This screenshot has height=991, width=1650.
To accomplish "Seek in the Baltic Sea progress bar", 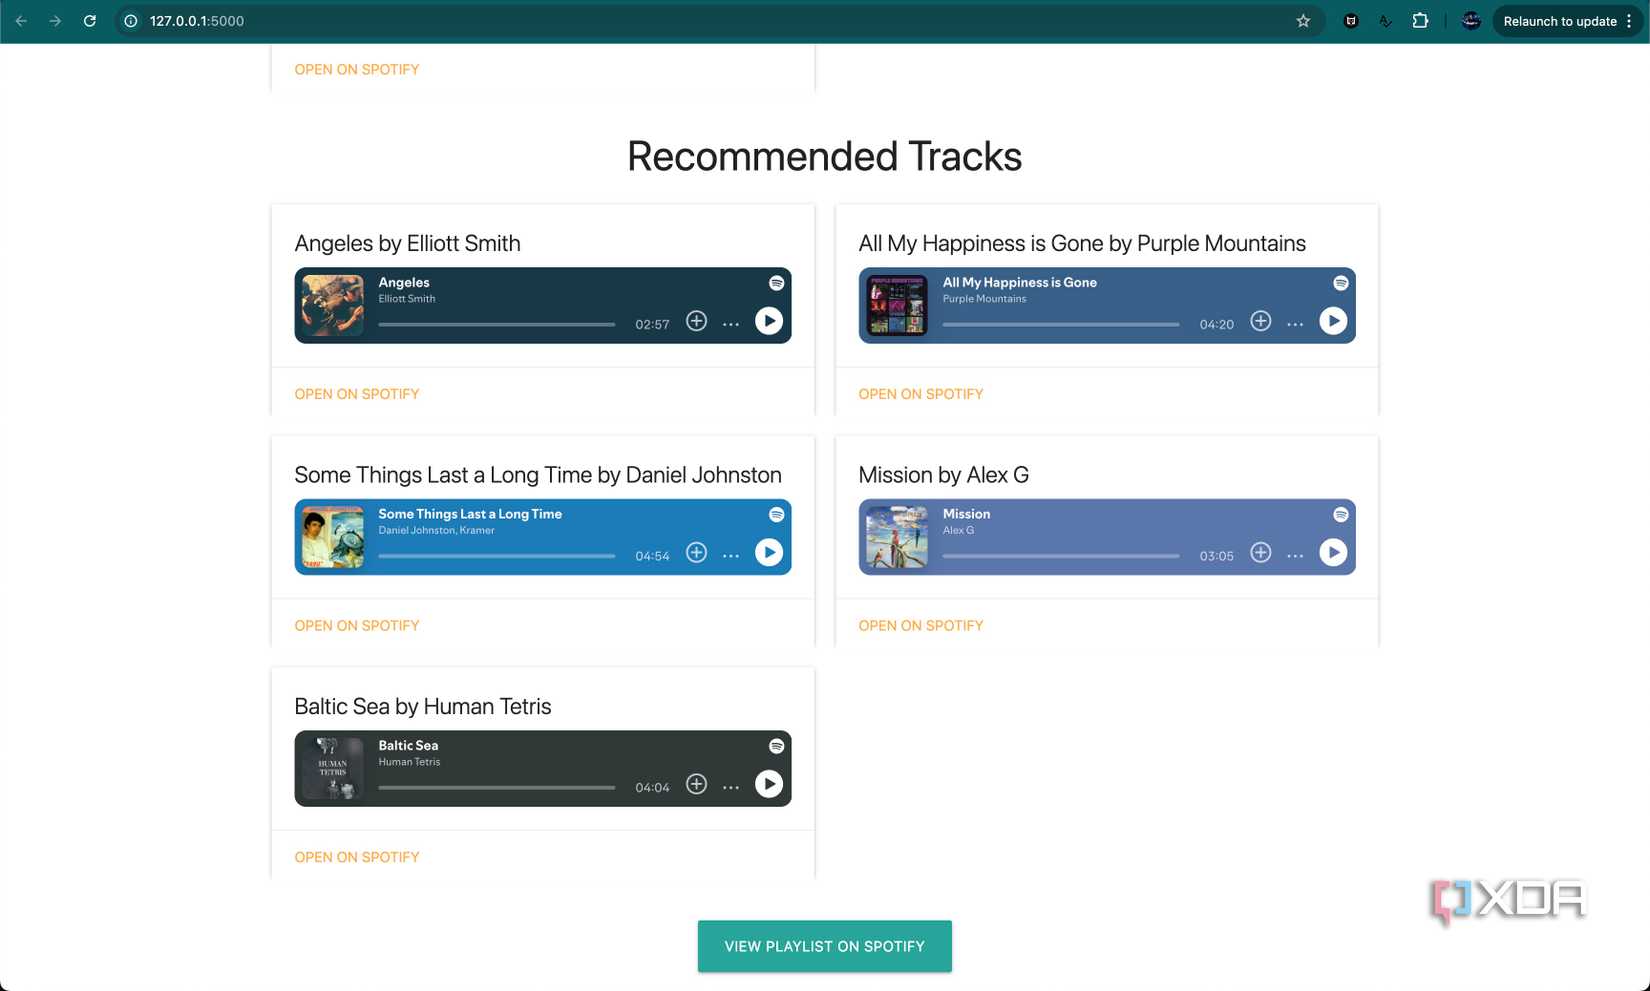I will [x=497, y=787].
